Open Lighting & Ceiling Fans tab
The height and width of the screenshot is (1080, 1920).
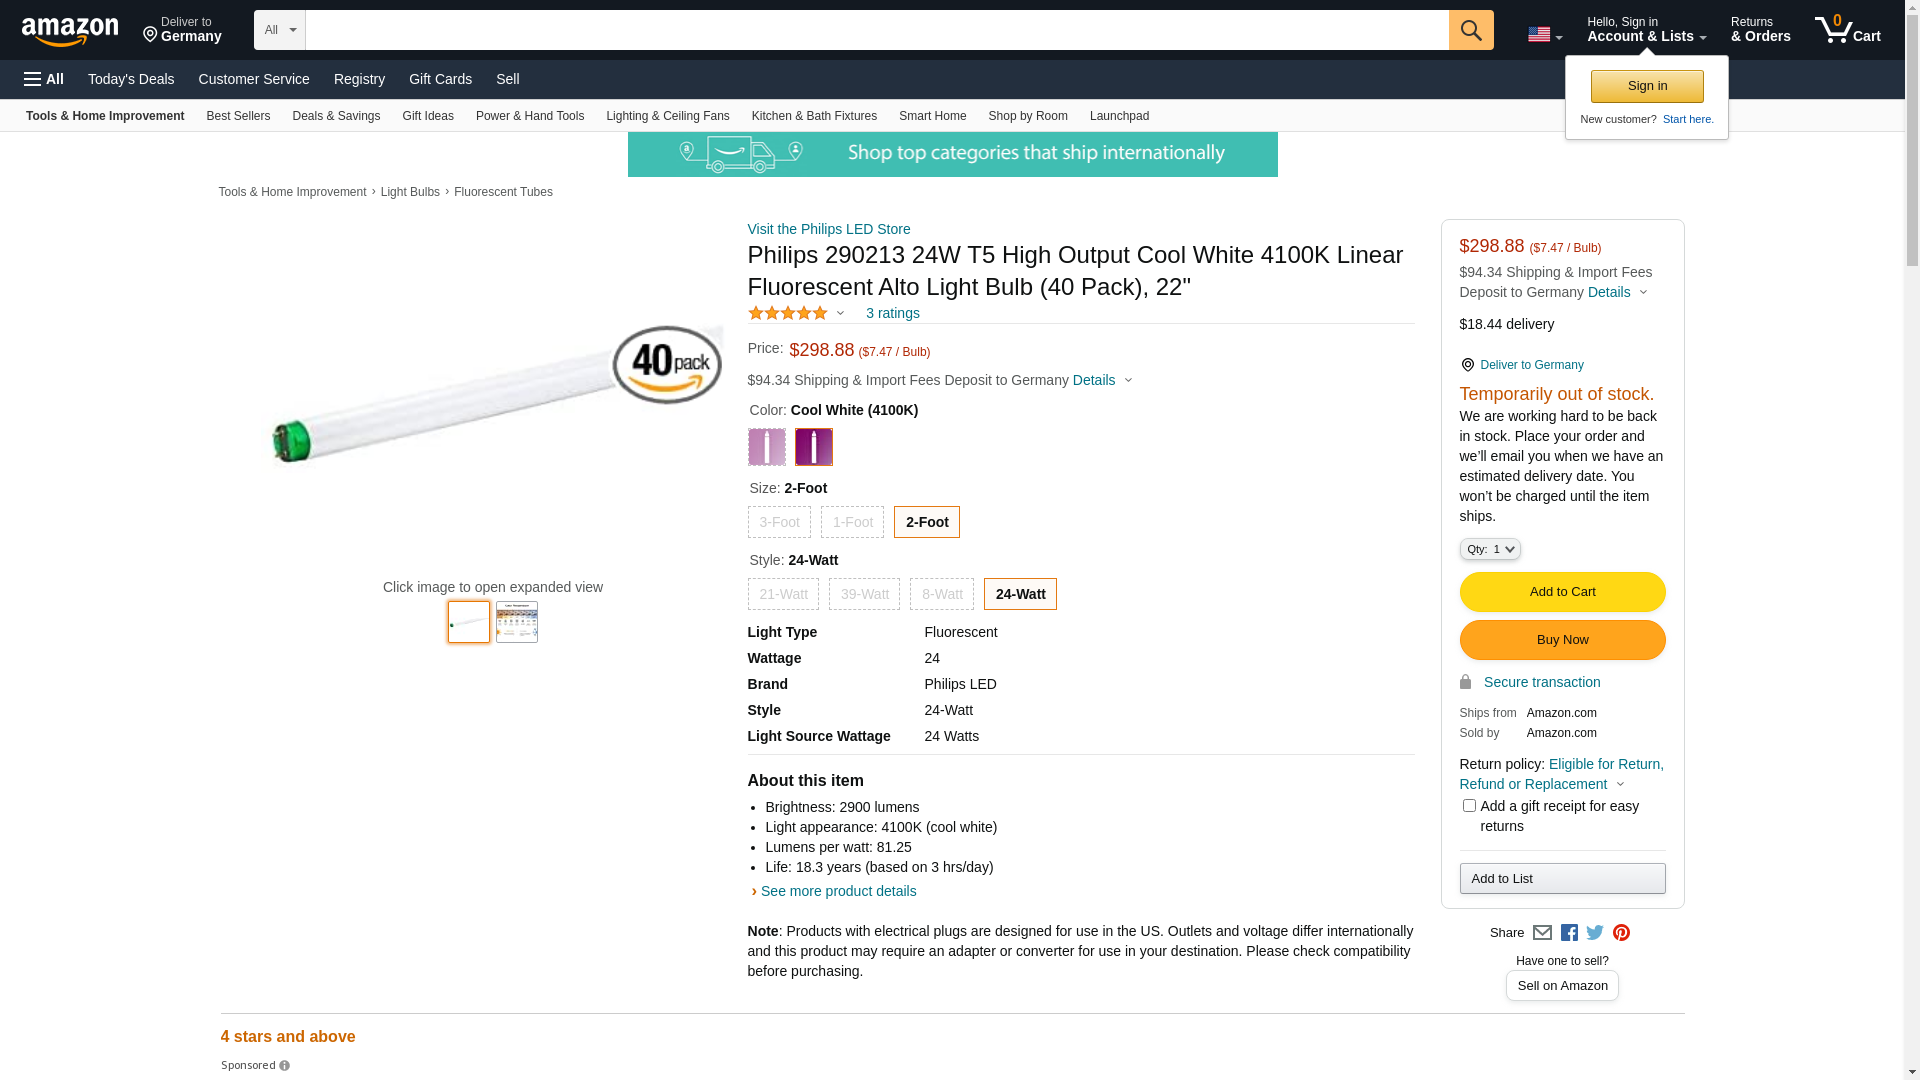click(667, 116)
